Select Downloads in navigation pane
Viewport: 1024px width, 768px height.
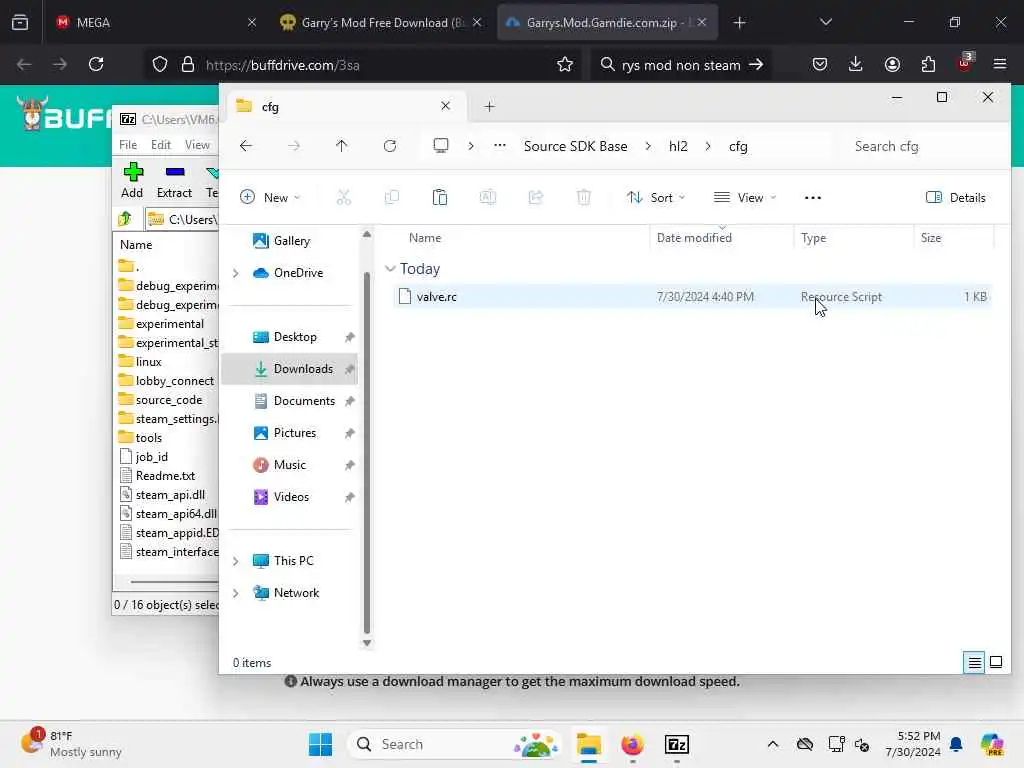(x=290, y=369)
